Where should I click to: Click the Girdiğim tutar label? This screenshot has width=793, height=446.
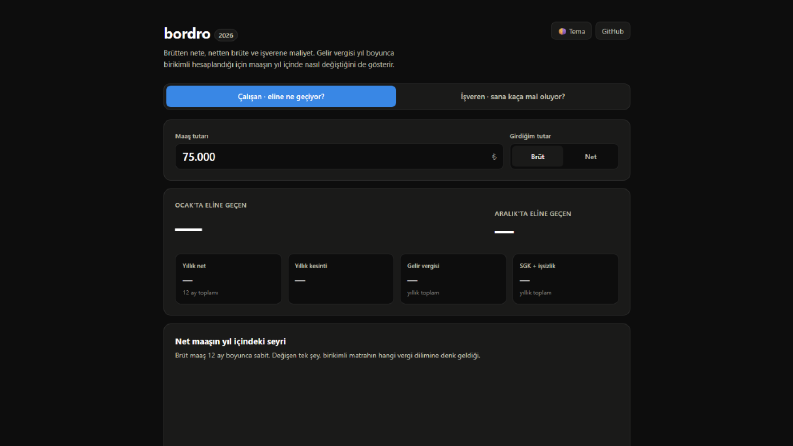(x=530, y=136)
